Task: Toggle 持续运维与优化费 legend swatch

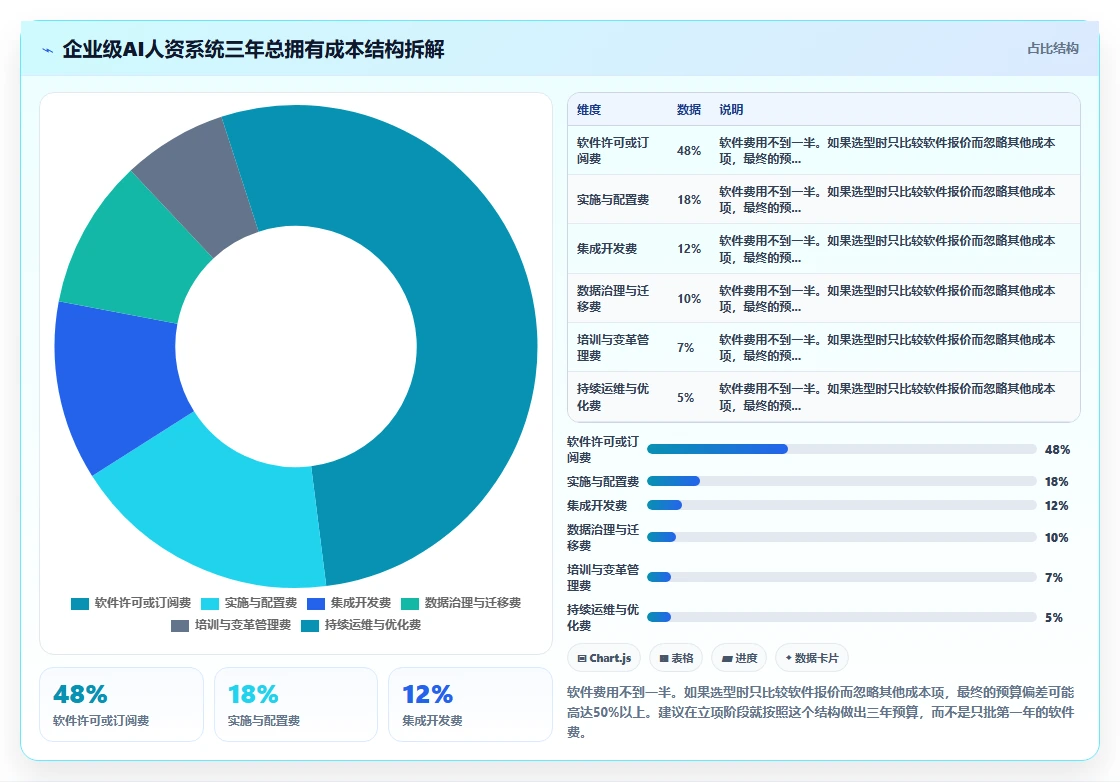Action: 310,626
